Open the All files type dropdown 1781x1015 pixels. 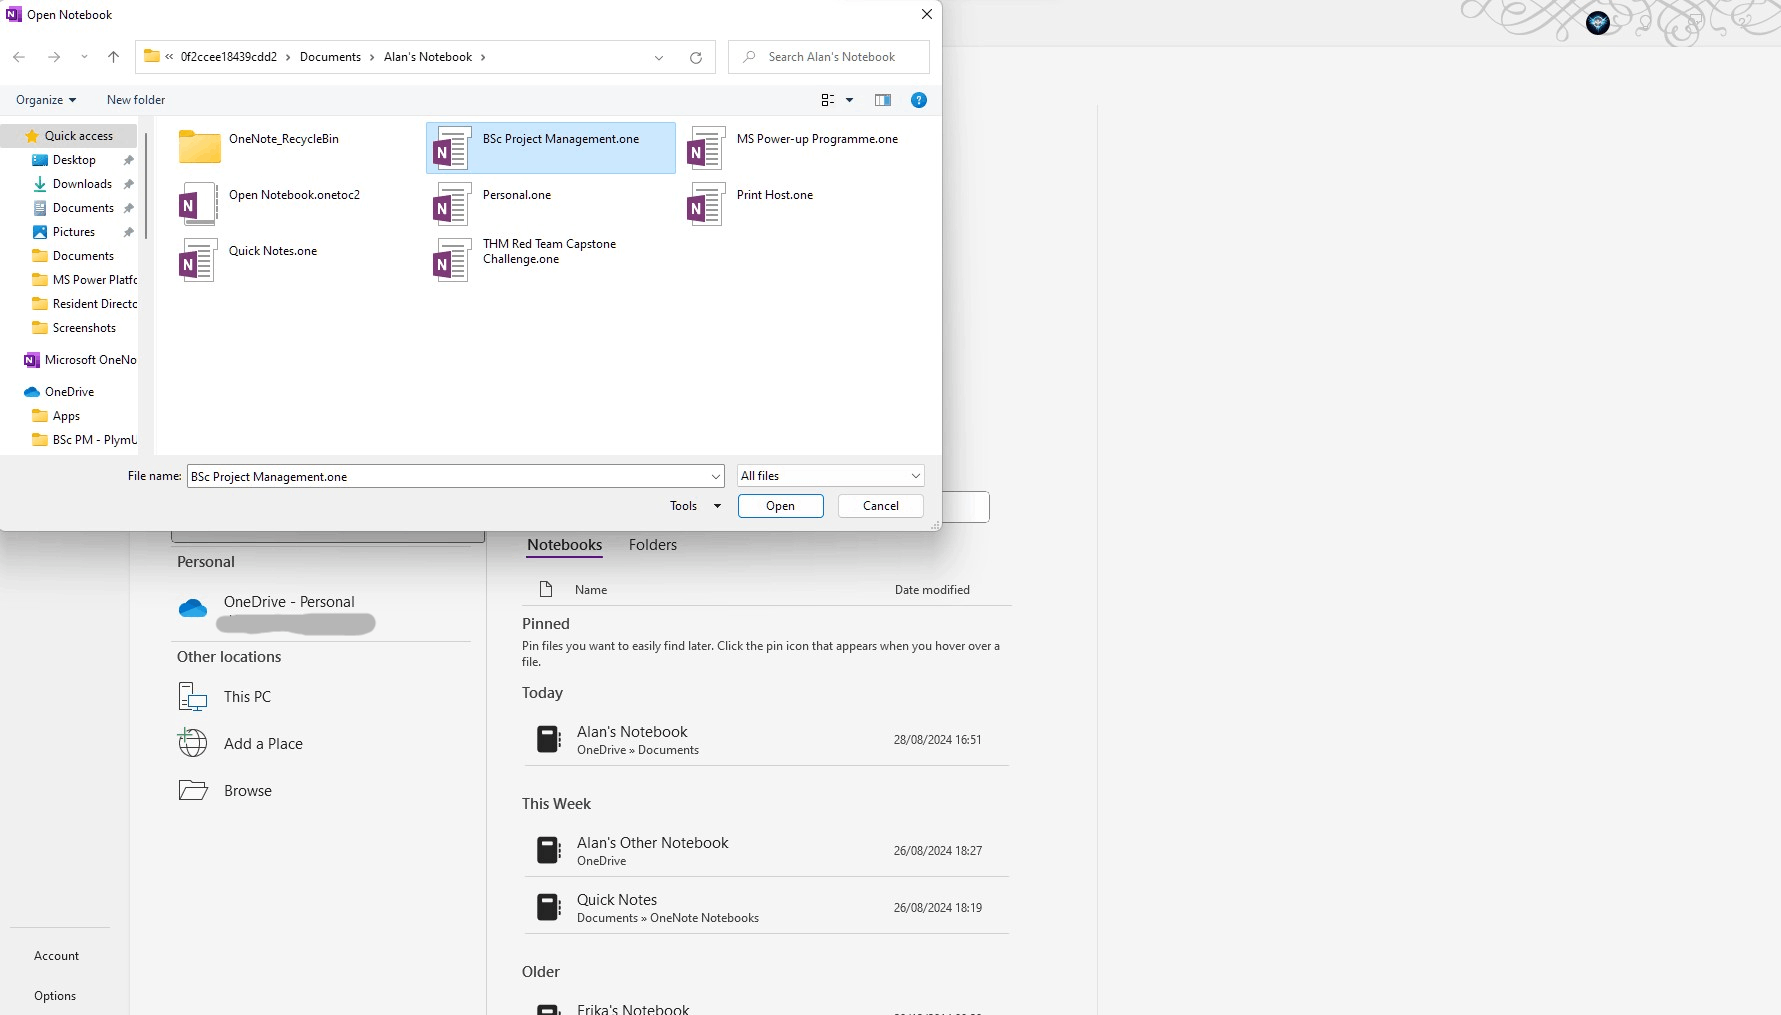(830, 476)
